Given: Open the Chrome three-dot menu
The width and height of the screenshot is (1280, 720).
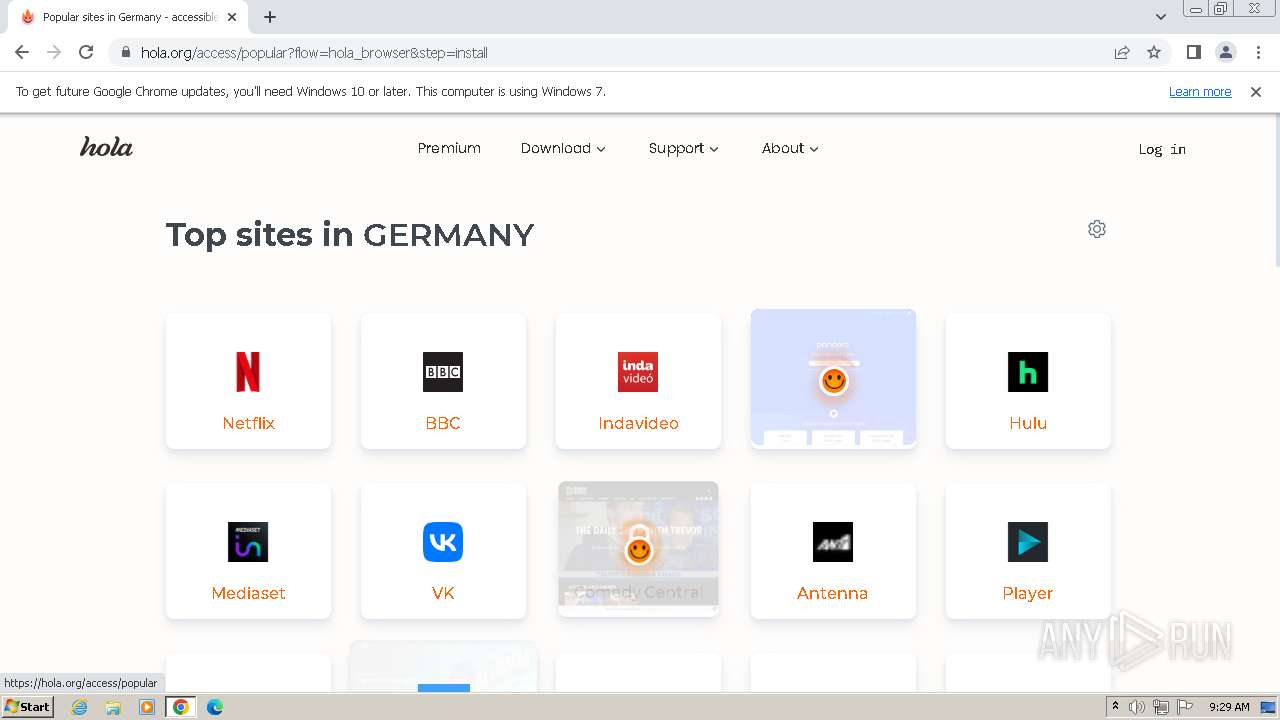Looking at the screenshot, I should click(x=1258, y=52).
